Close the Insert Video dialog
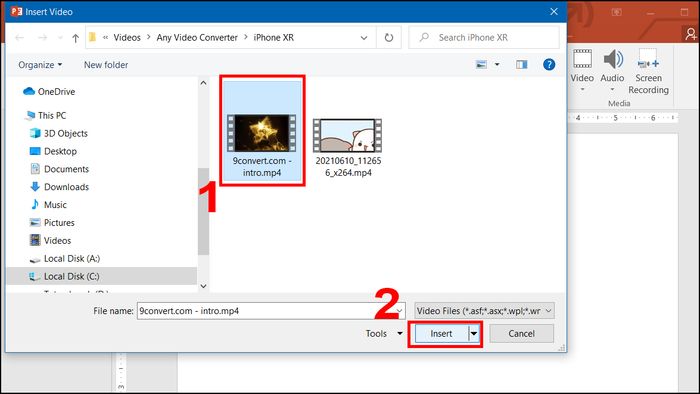Viewport: 700px width, 394px height. 554,12
